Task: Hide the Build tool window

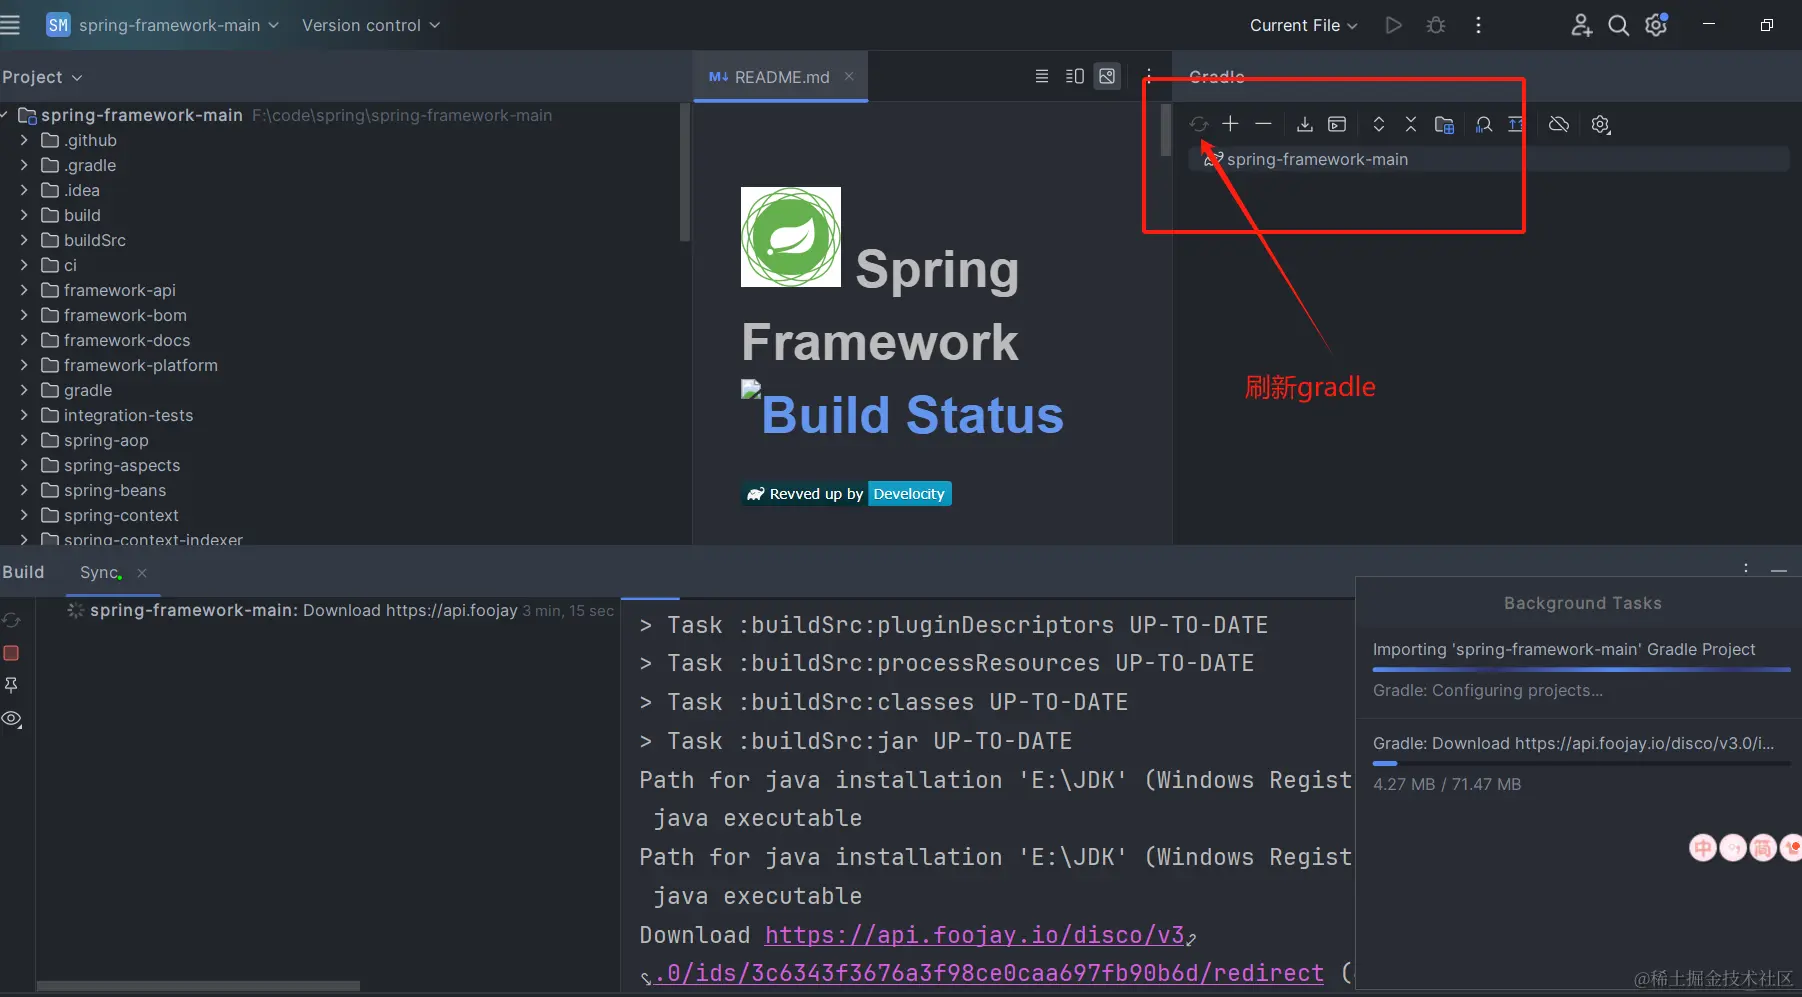Action: coord(1779,569)
